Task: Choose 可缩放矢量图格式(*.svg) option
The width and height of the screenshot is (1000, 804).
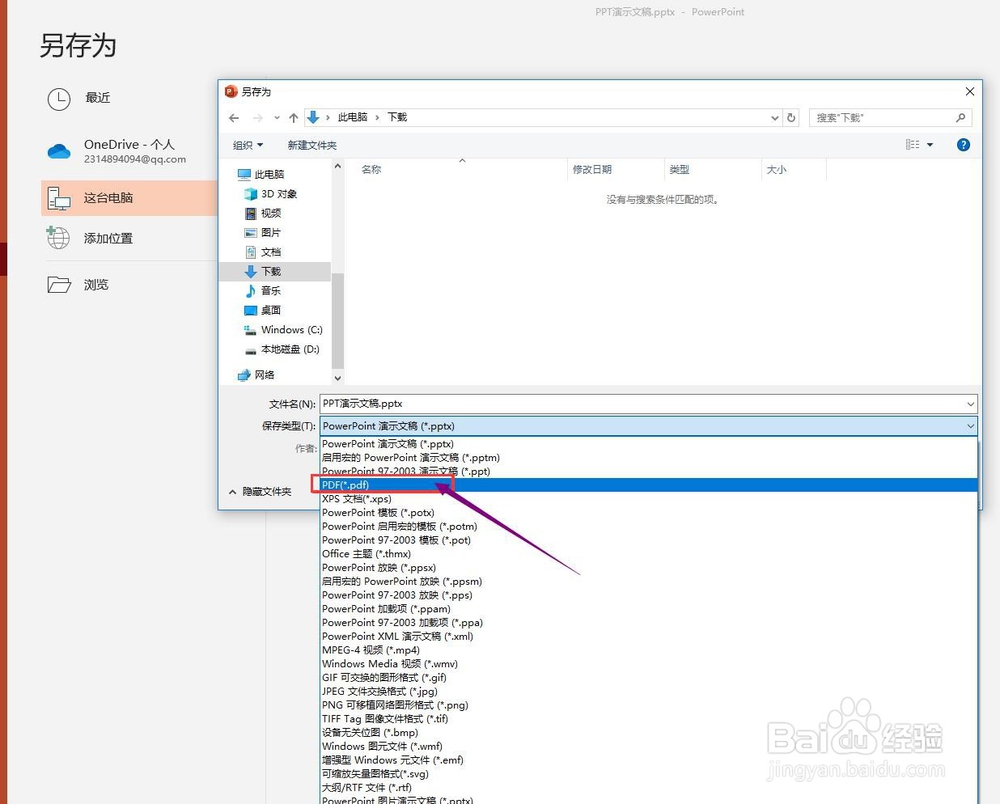Action: (649, 774)
